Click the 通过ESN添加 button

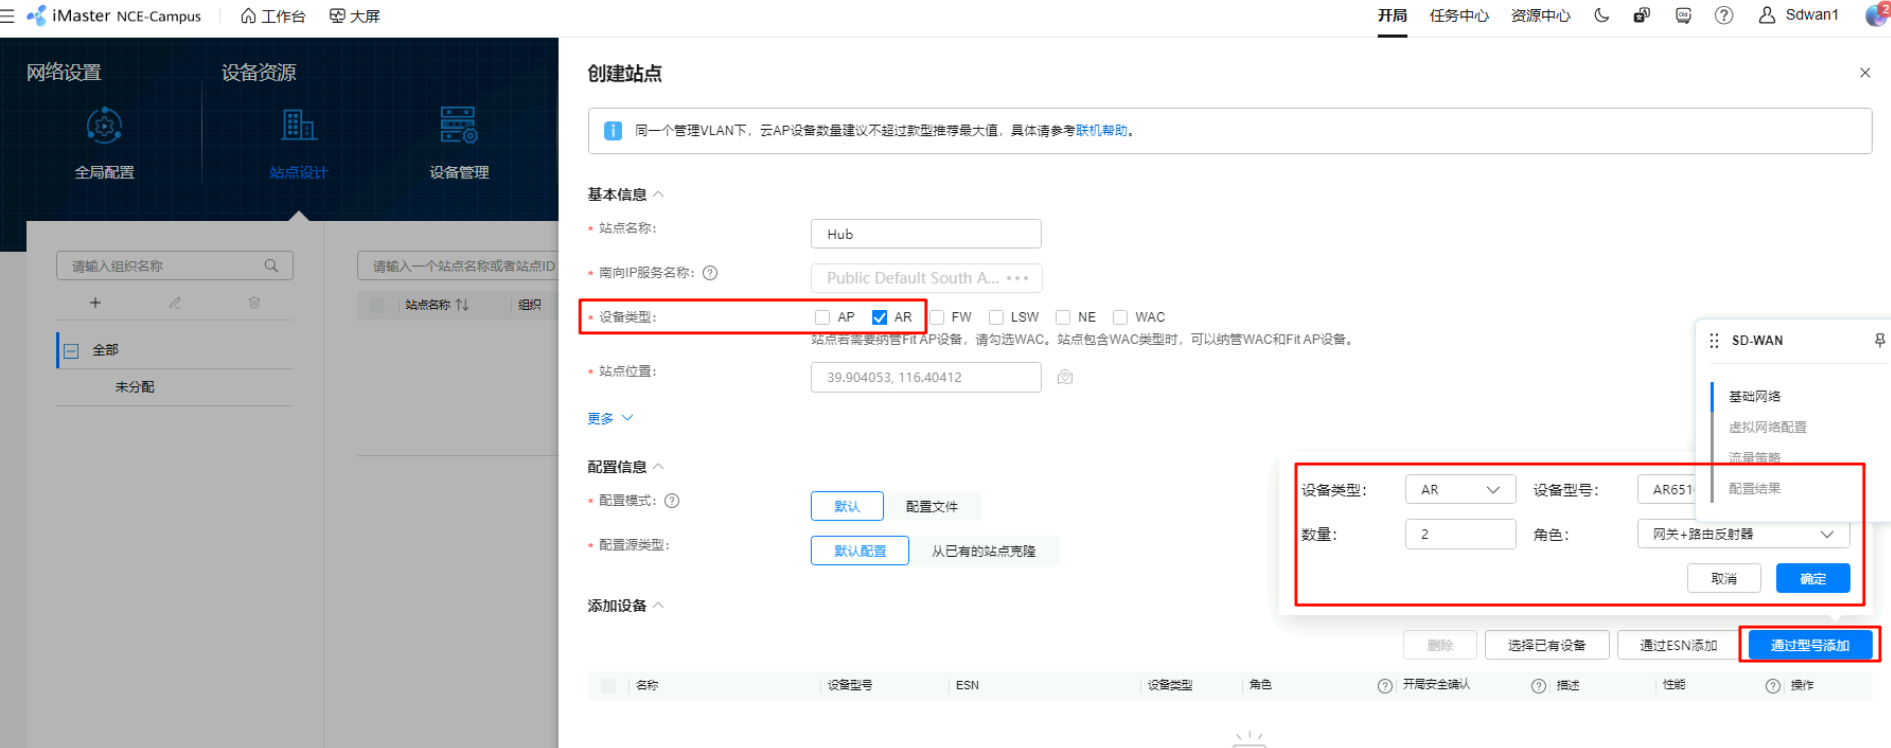coord(1678,646)
